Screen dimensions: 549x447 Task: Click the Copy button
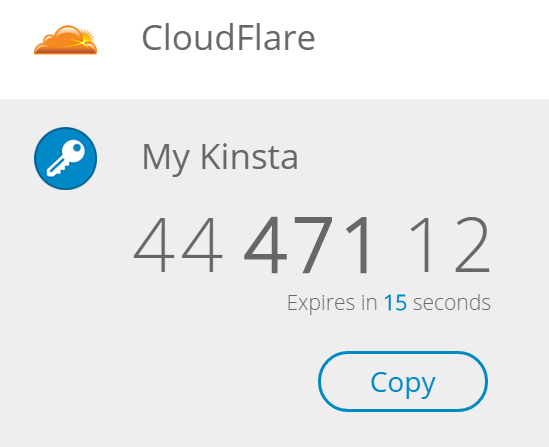click(x=403, y=381)
